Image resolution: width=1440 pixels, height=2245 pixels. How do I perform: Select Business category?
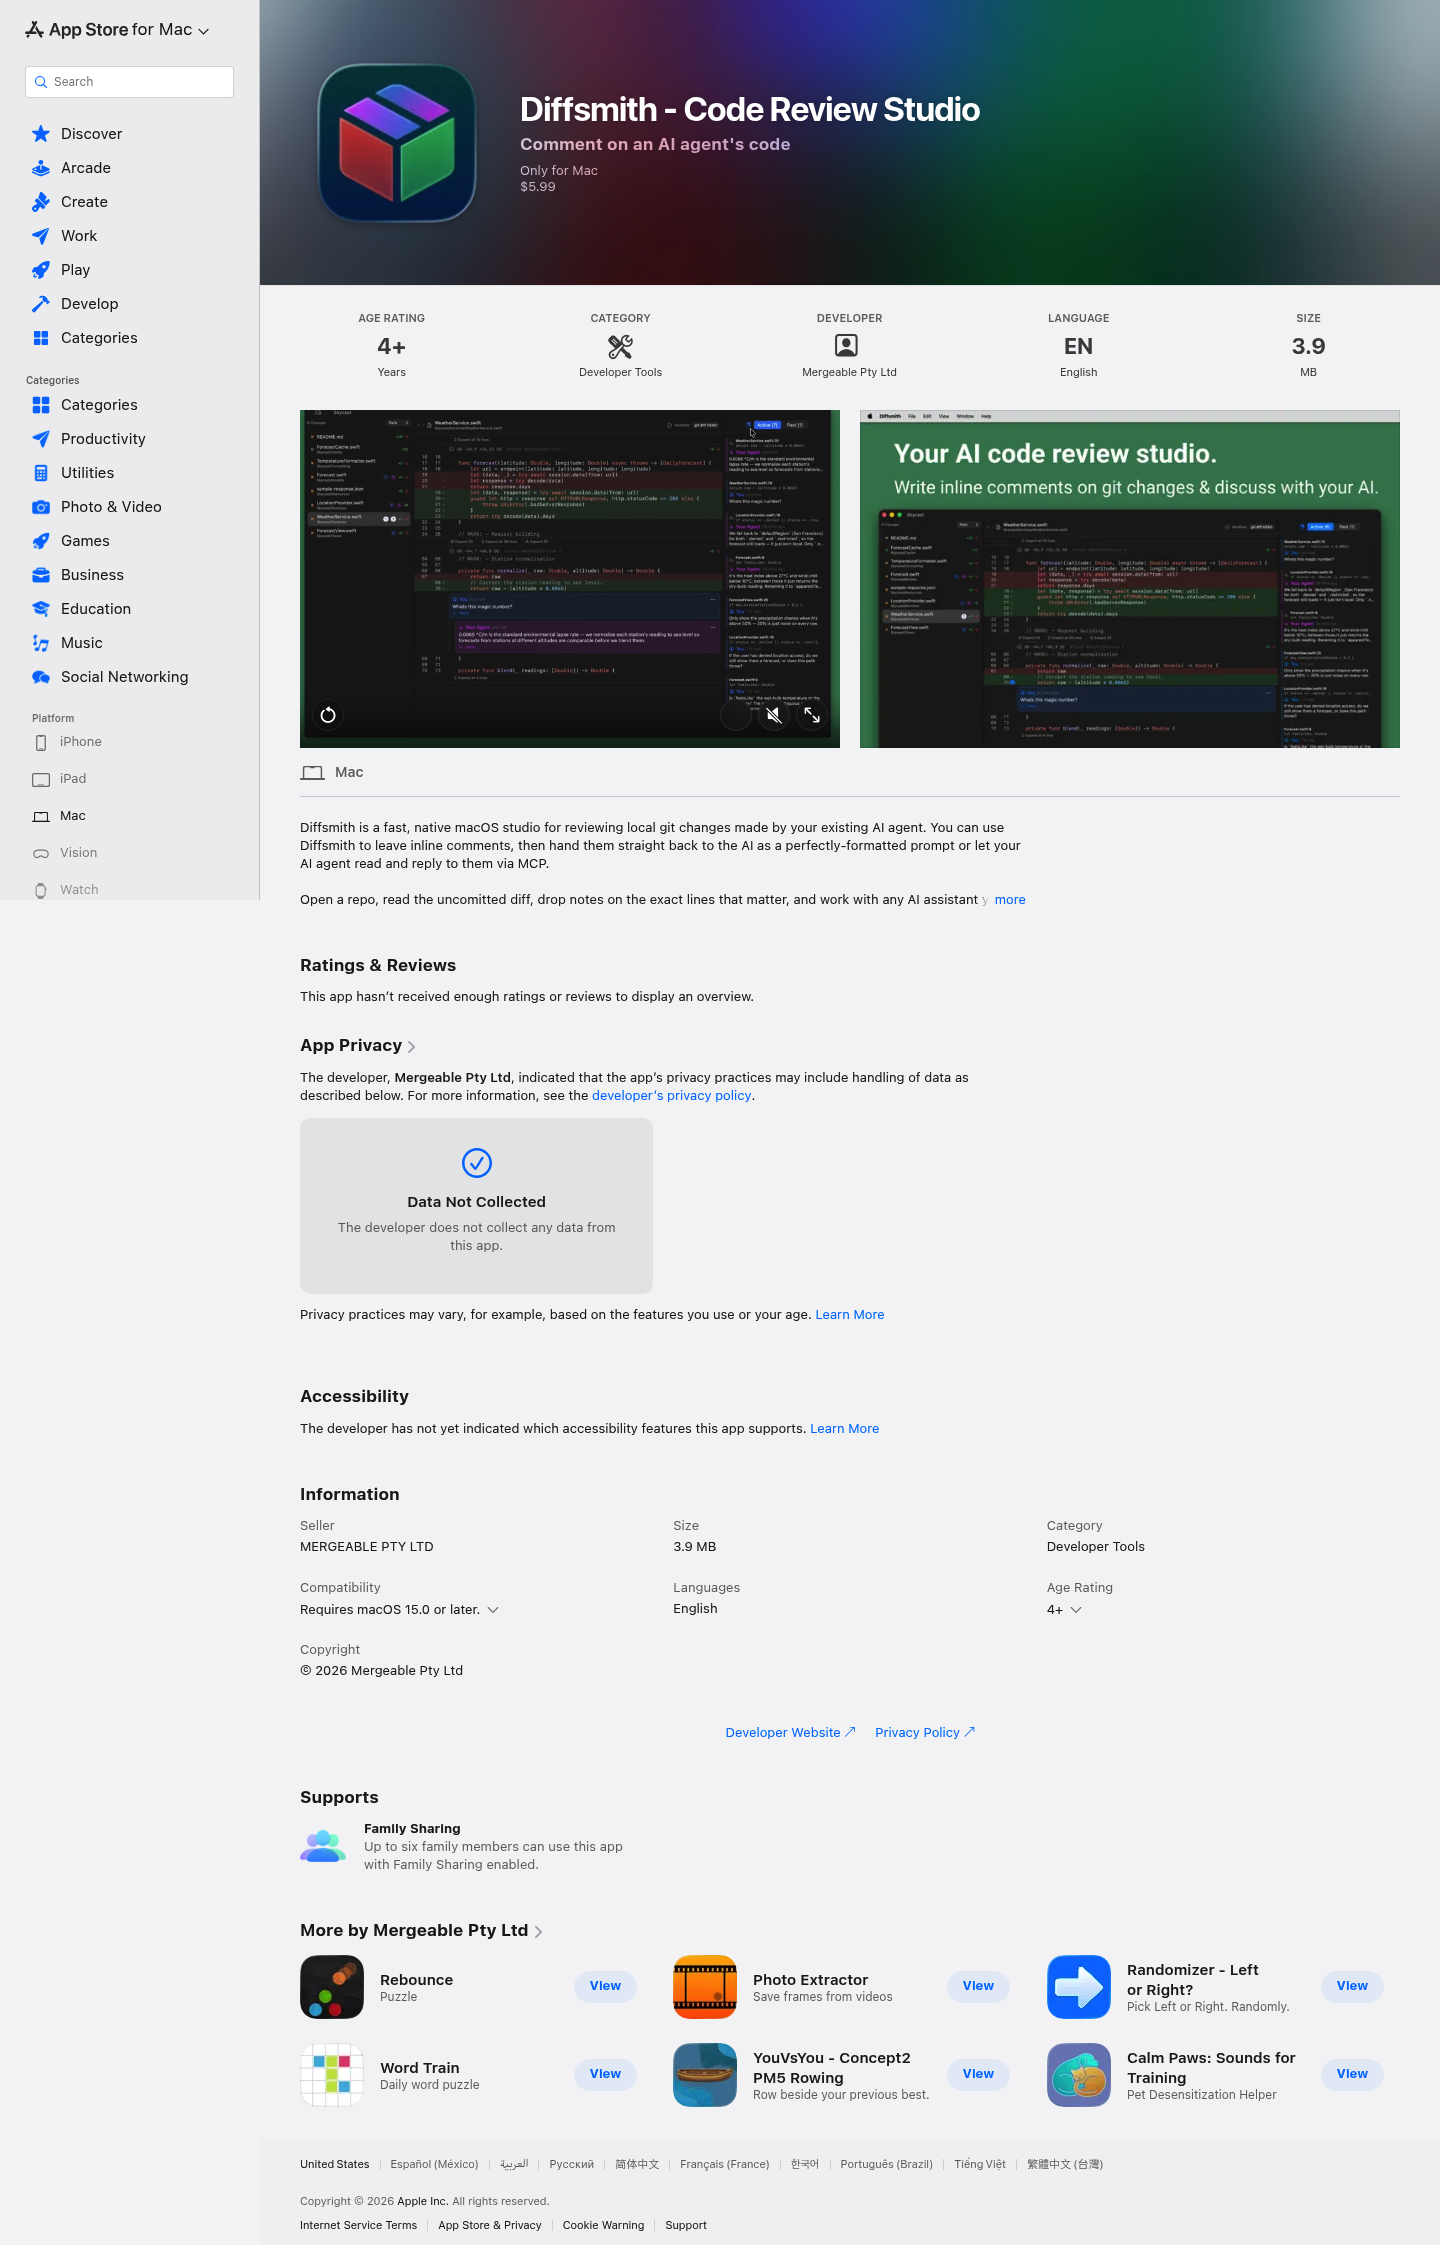point(78,575)
